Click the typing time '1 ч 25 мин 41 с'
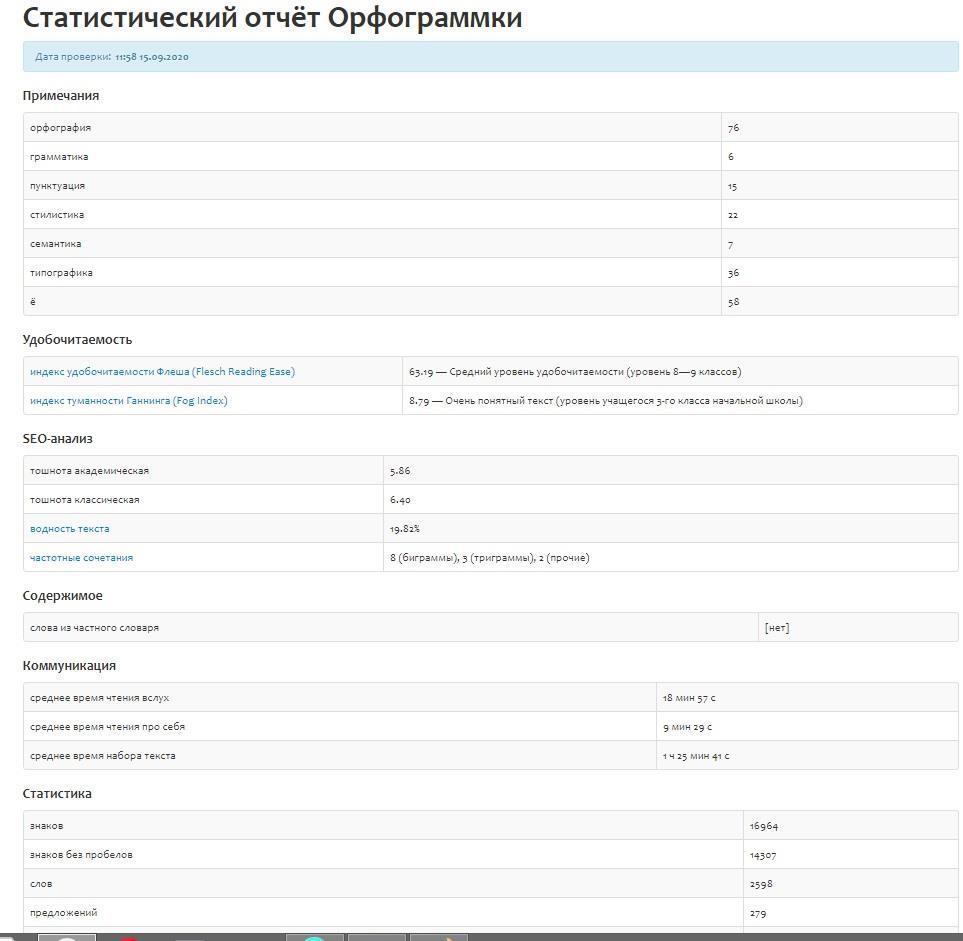 (x=695, y=756)
